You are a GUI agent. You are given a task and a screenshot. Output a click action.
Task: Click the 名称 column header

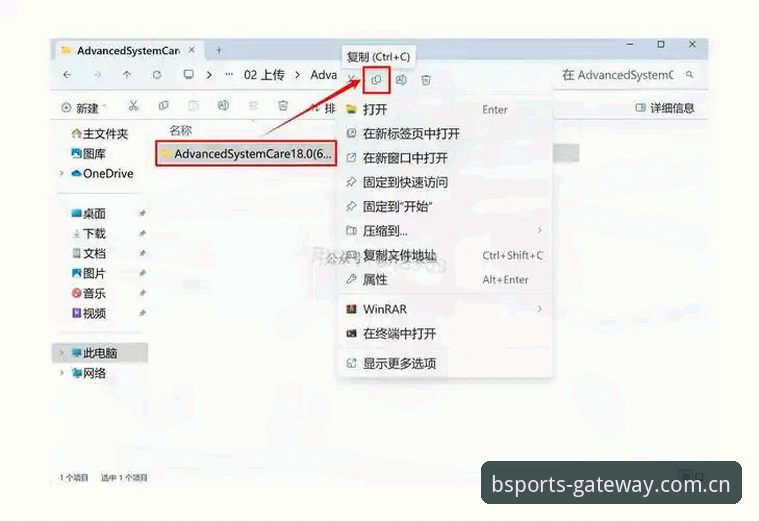[181, 130]
